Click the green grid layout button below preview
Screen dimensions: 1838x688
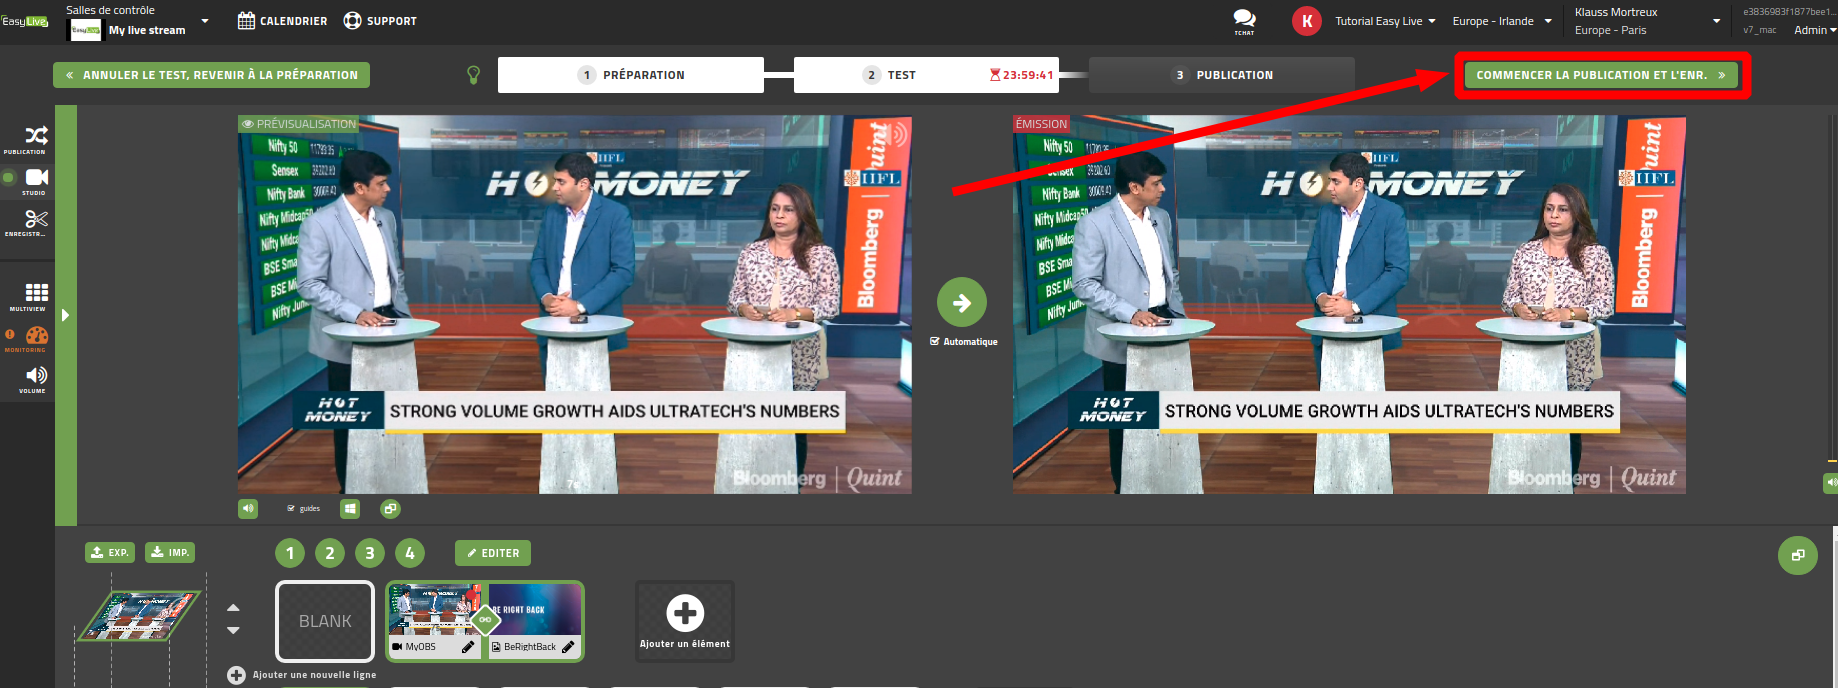tap(350, 509)
